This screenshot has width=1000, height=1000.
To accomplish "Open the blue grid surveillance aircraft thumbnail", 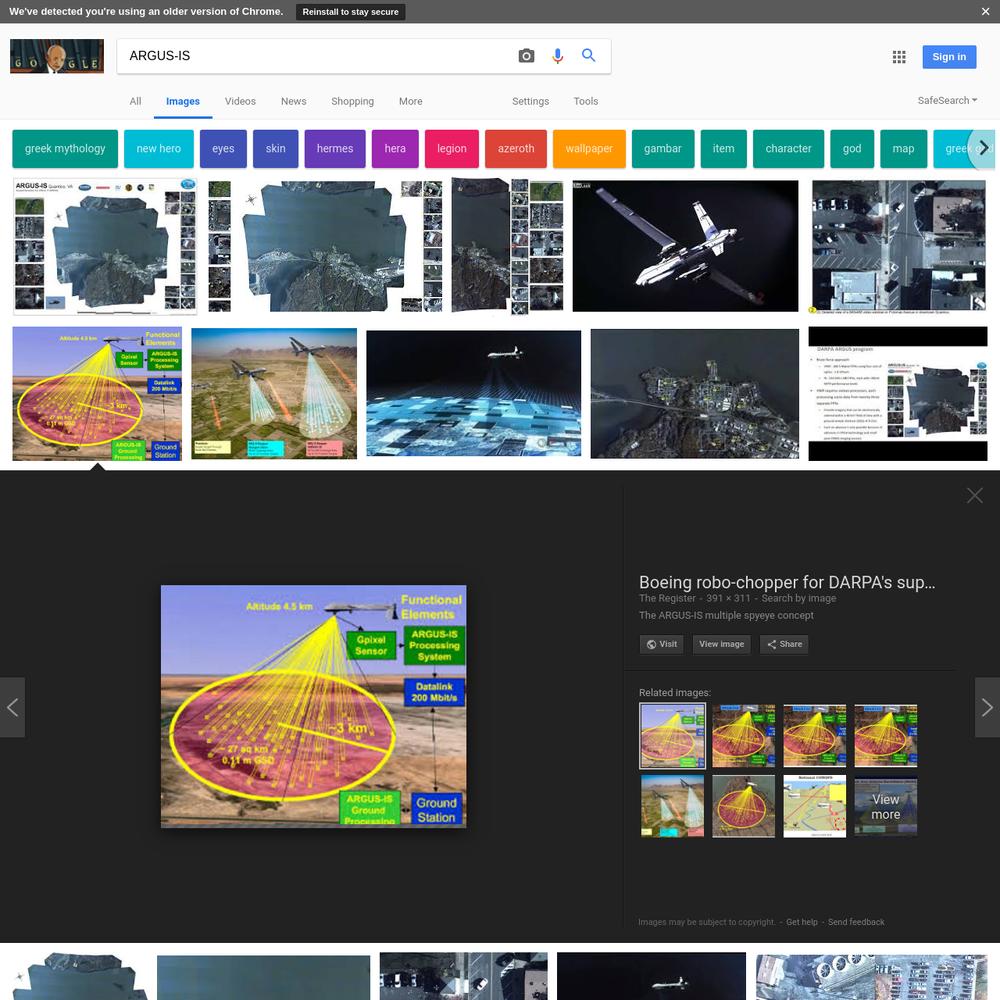I will (473, 393).
